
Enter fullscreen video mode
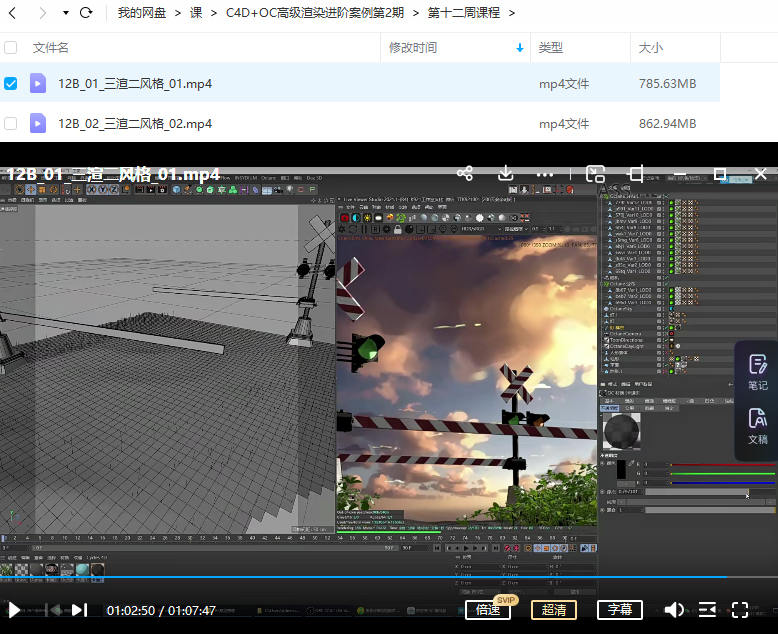(x=740, y=610)
